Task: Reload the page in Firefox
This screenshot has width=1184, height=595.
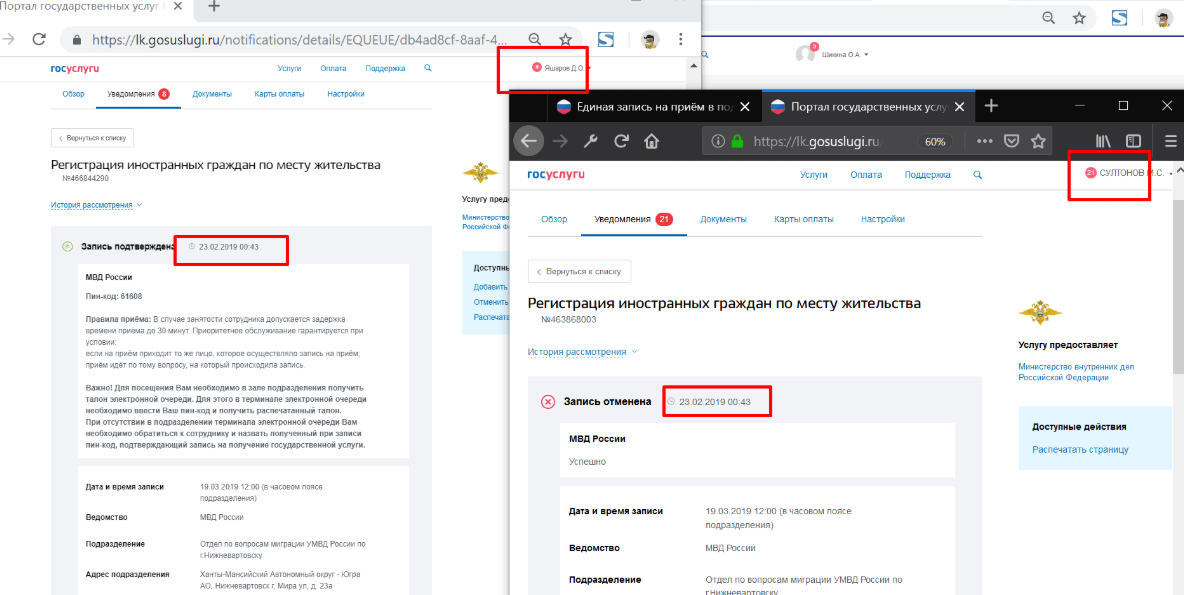Action: coord(621,140)
